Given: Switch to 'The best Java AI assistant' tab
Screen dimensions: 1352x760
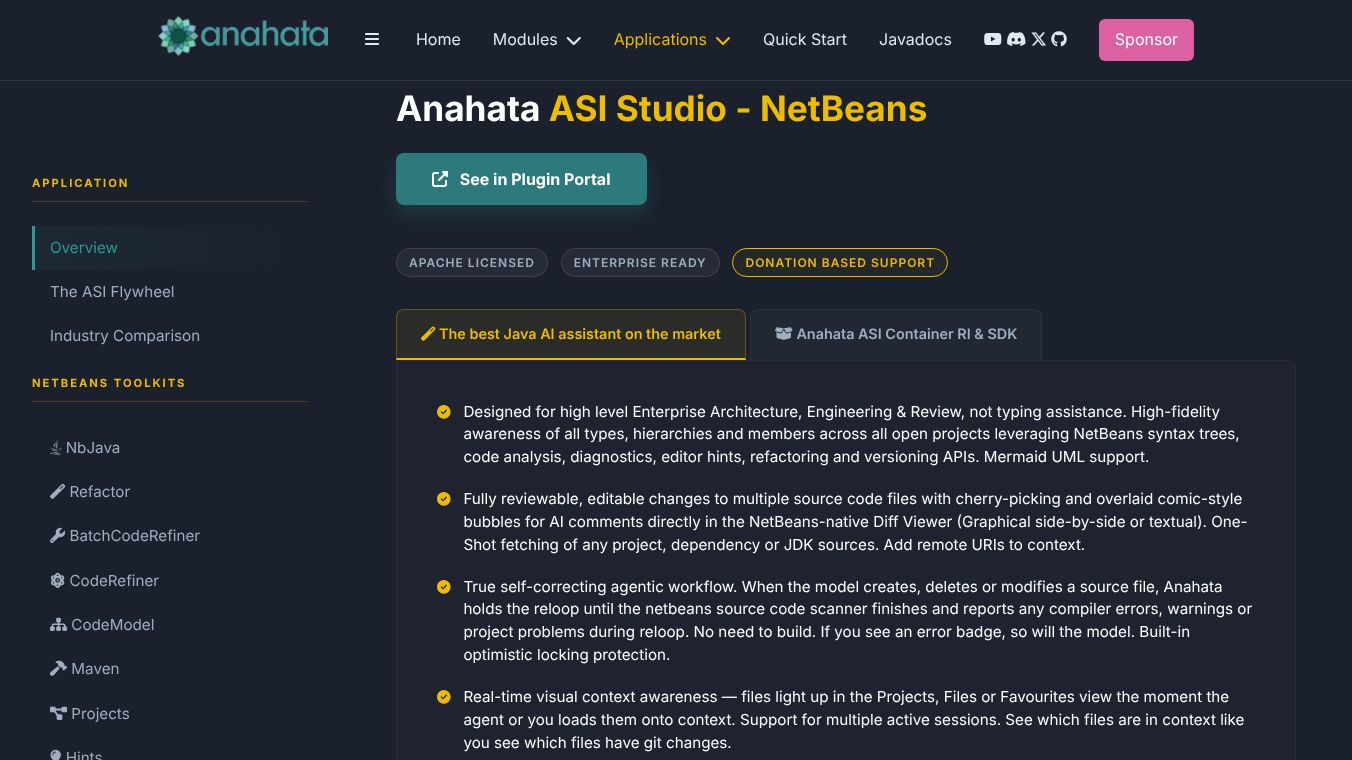Looking at the screenshot, I should point(571,334).
